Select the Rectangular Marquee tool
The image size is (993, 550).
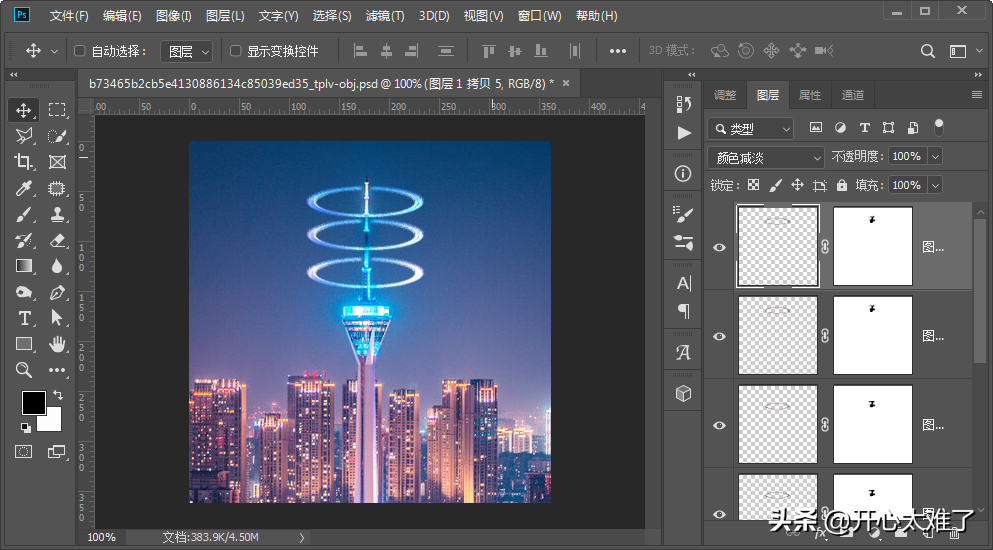click(57, 110)
